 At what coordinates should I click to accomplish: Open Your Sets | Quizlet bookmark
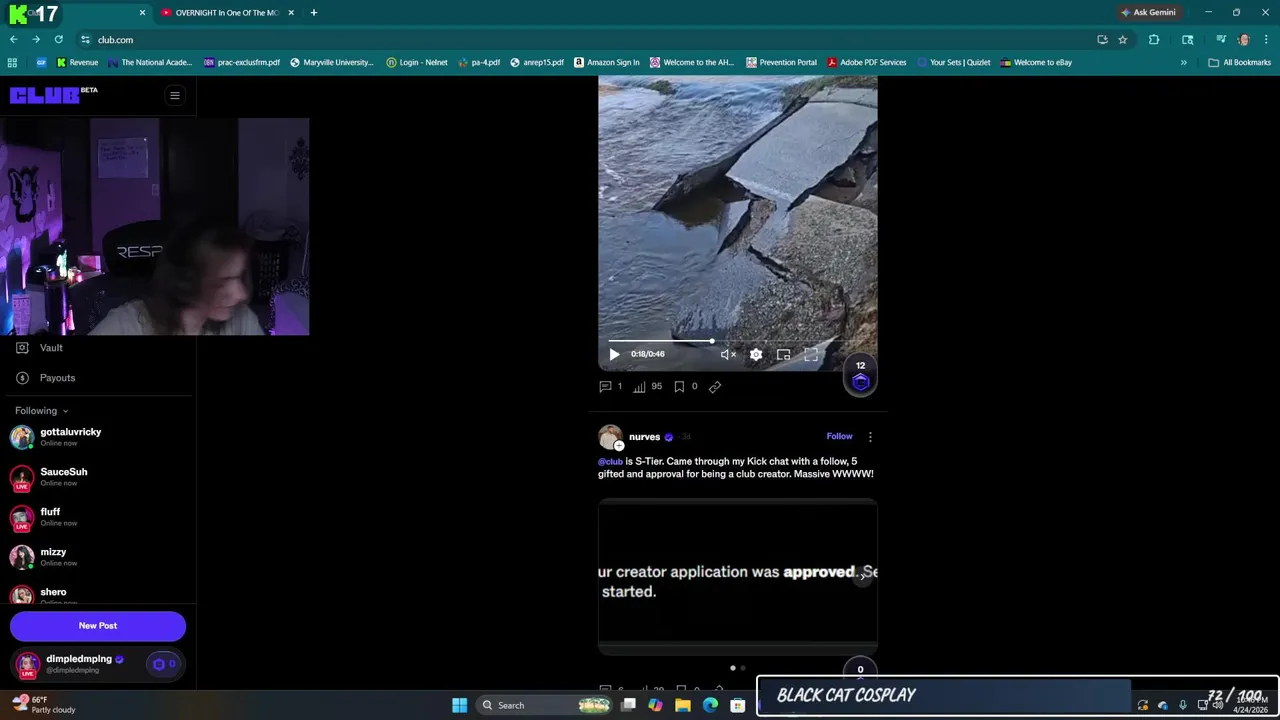(x=953, y=62)
